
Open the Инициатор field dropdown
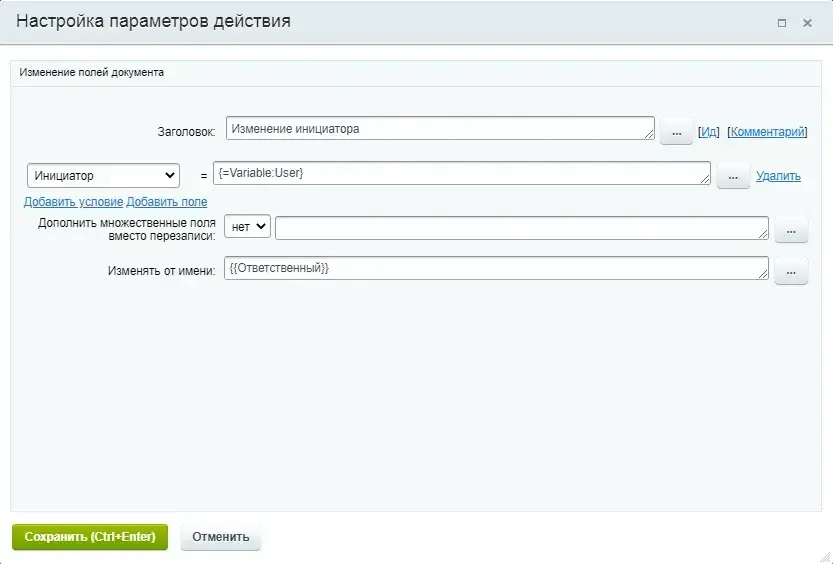pyautogui.click(x=103, y=176)
